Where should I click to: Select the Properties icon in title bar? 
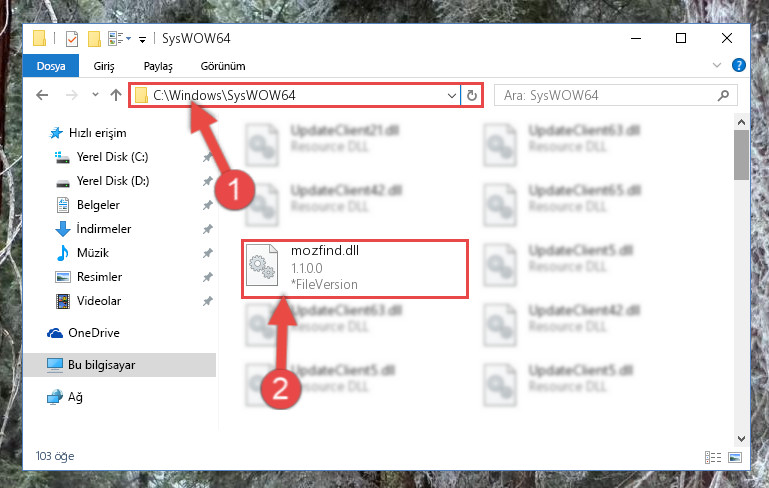(x=72, y=38)
